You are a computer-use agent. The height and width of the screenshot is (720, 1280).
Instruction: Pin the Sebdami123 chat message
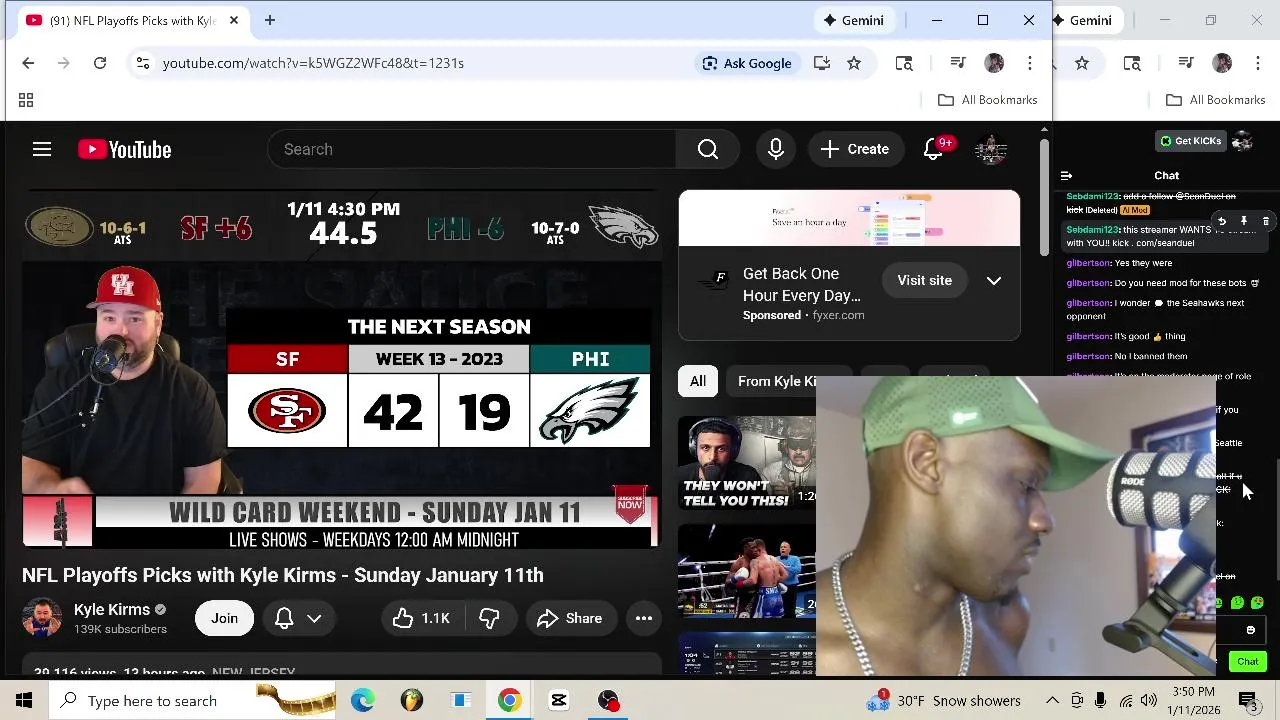pyautogui.click(x=1243, y=221)
